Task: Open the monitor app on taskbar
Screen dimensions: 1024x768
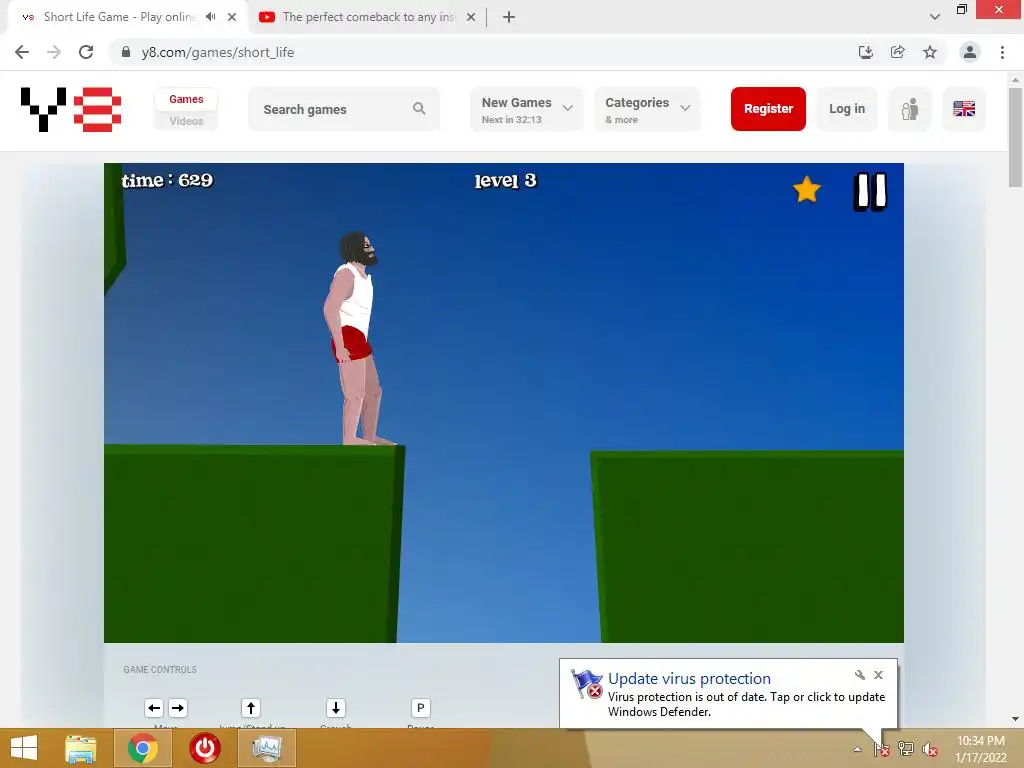Action: (266, 748)
